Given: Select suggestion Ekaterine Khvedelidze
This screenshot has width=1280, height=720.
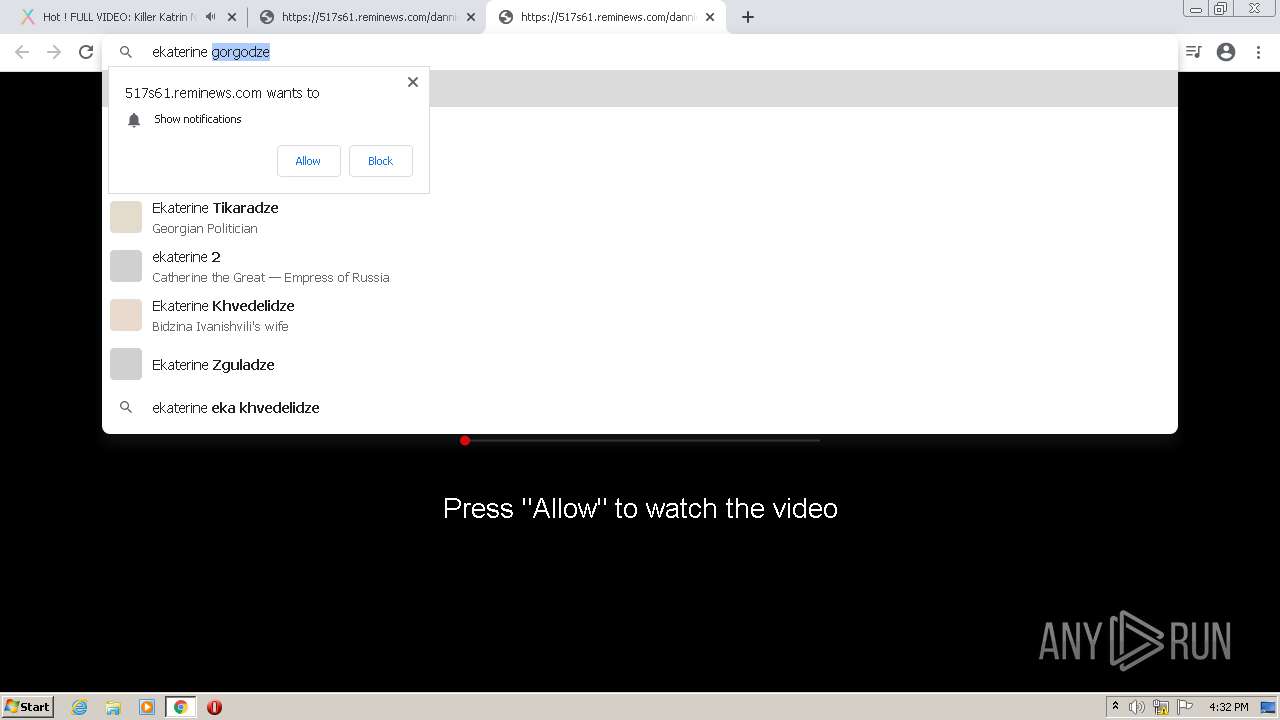Looking at the screenshot, I should (640, 315).
